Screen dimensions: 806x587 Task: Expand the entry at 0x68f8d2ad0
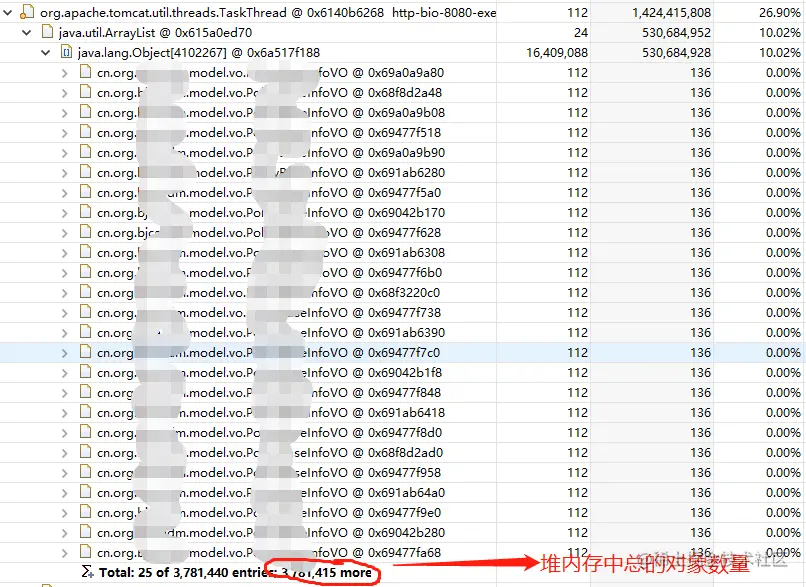pyautogui.click(x=65, y=453)
